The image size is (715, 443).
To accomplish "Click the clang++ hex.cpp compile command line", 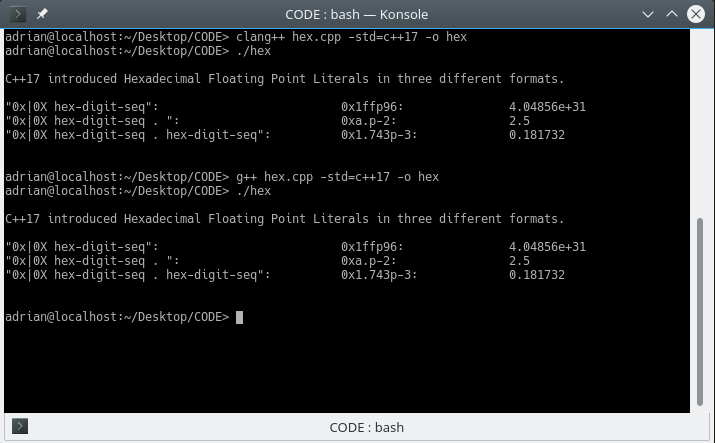I will click(236, 37).
